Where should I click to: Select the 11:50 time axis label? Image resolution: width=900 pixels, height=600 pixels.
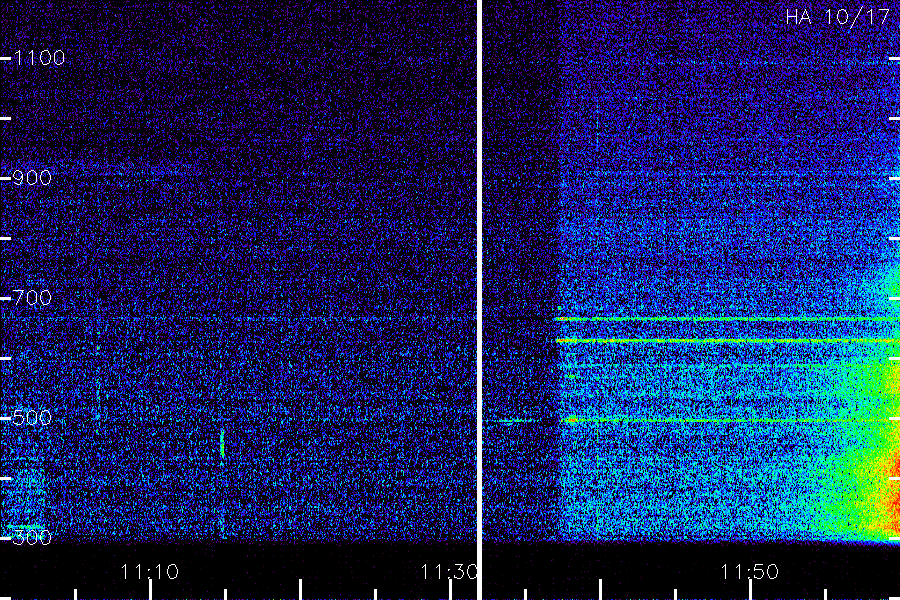point(750,572)
